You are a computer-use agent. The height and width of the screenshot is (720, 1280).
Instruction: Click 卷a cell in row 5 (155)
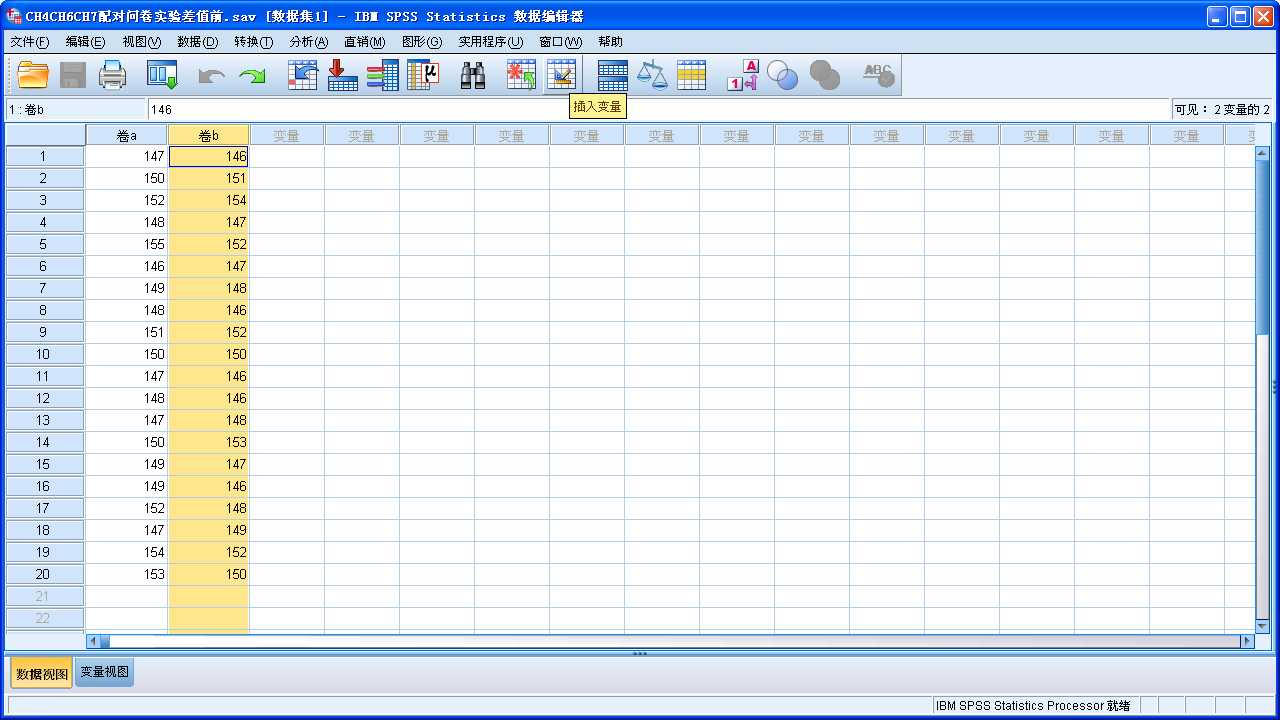pyautogui.click(x=127, y=244)
